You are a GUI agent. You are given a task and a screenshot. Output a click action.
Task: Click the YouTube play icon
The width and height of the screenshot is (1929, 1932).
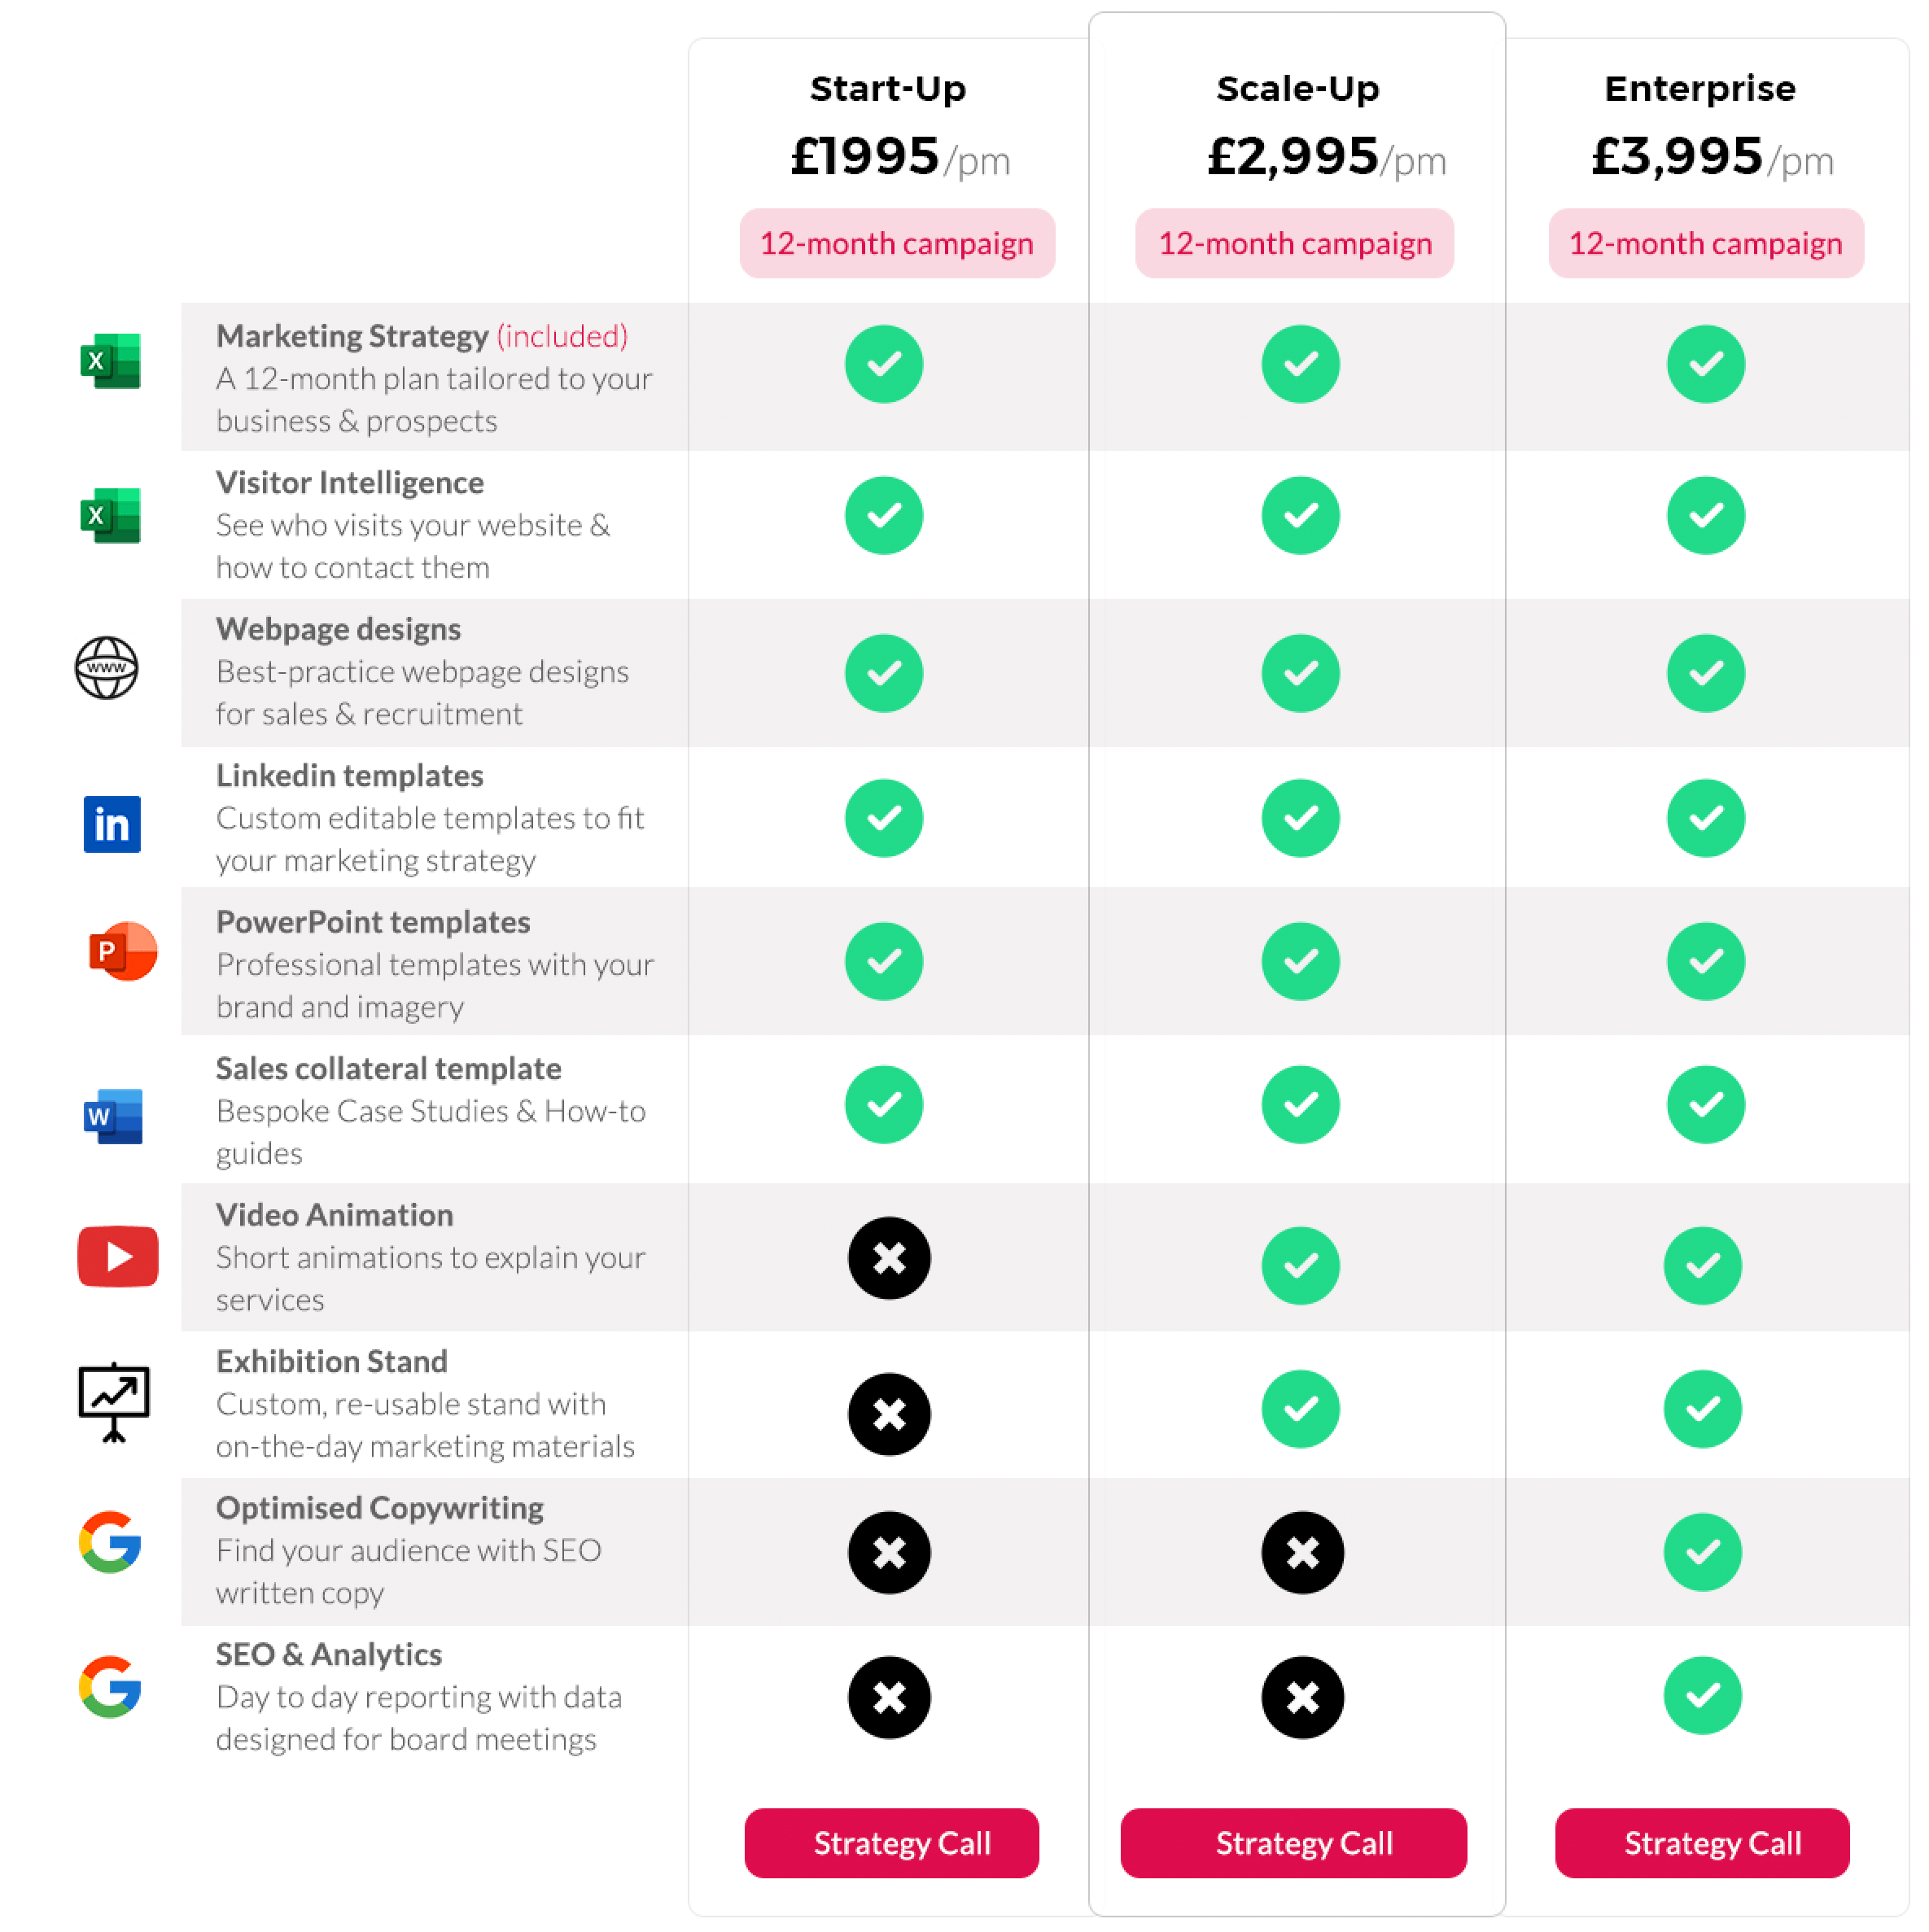coord(118,1256)
